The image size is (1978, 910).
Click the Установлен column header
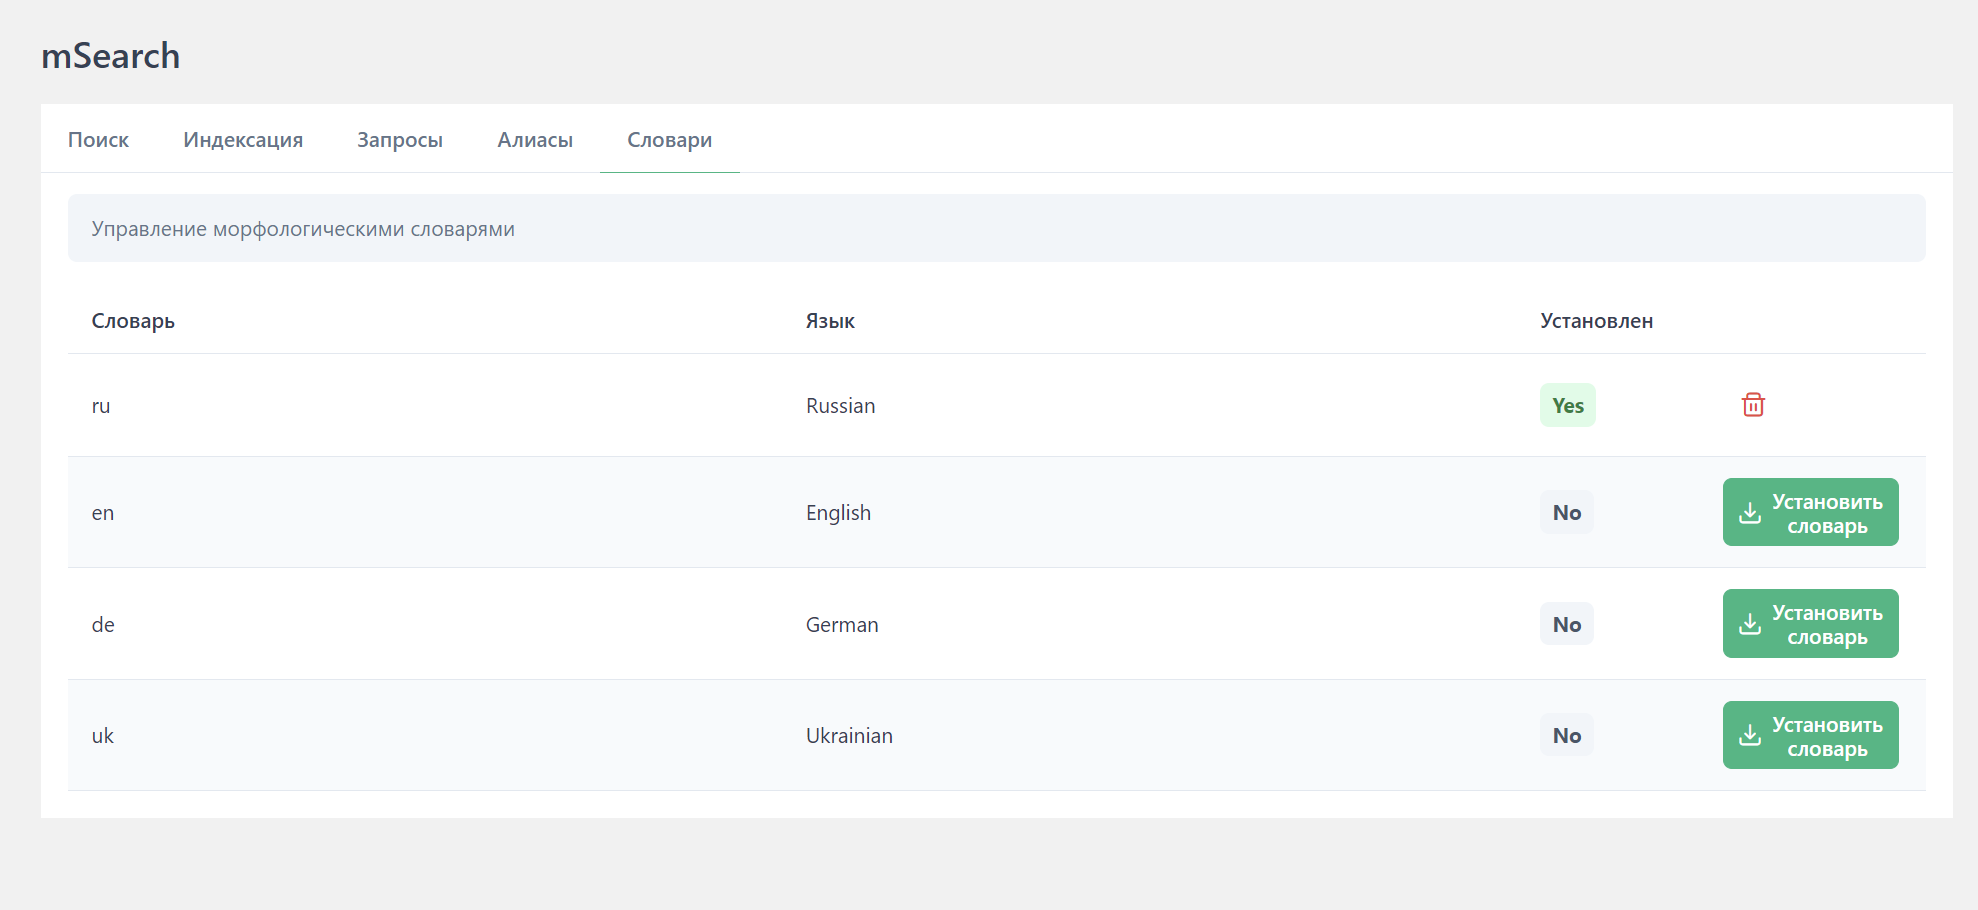(x=1596, y=321)
